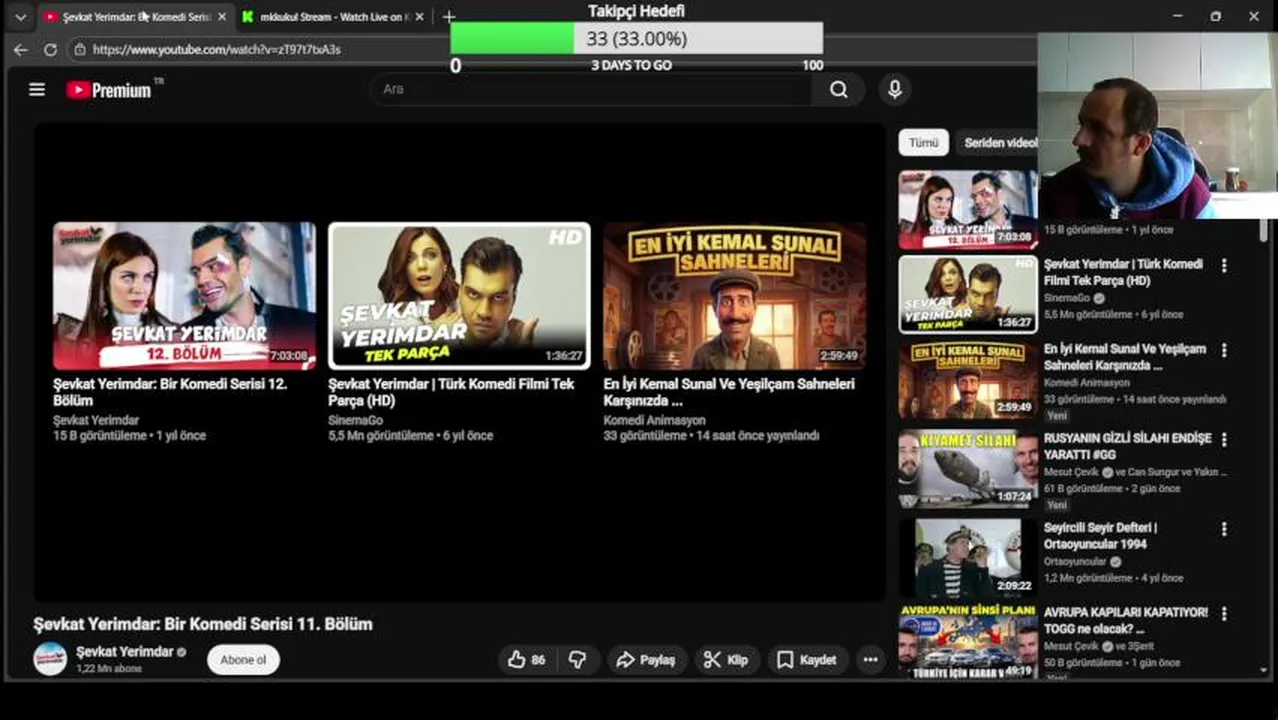Open endscreen title Kemal Sunal Ve Yeşilçam Sahneleri
The height and width of the screenshot is (720, 1278).
[729, 392]
